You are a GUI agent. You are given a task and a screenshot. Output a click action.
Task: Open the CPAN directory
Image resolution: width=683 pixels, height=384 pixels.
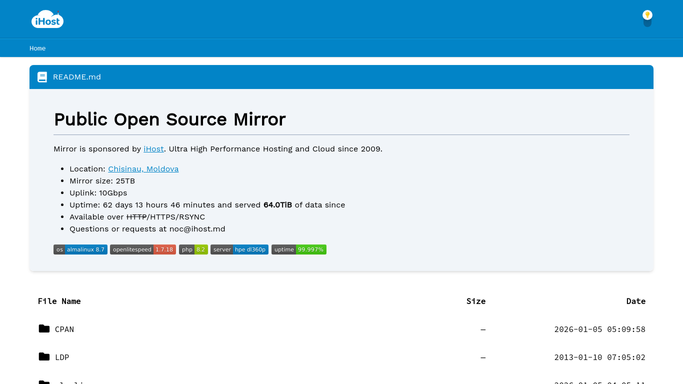[x=64, y=330]
